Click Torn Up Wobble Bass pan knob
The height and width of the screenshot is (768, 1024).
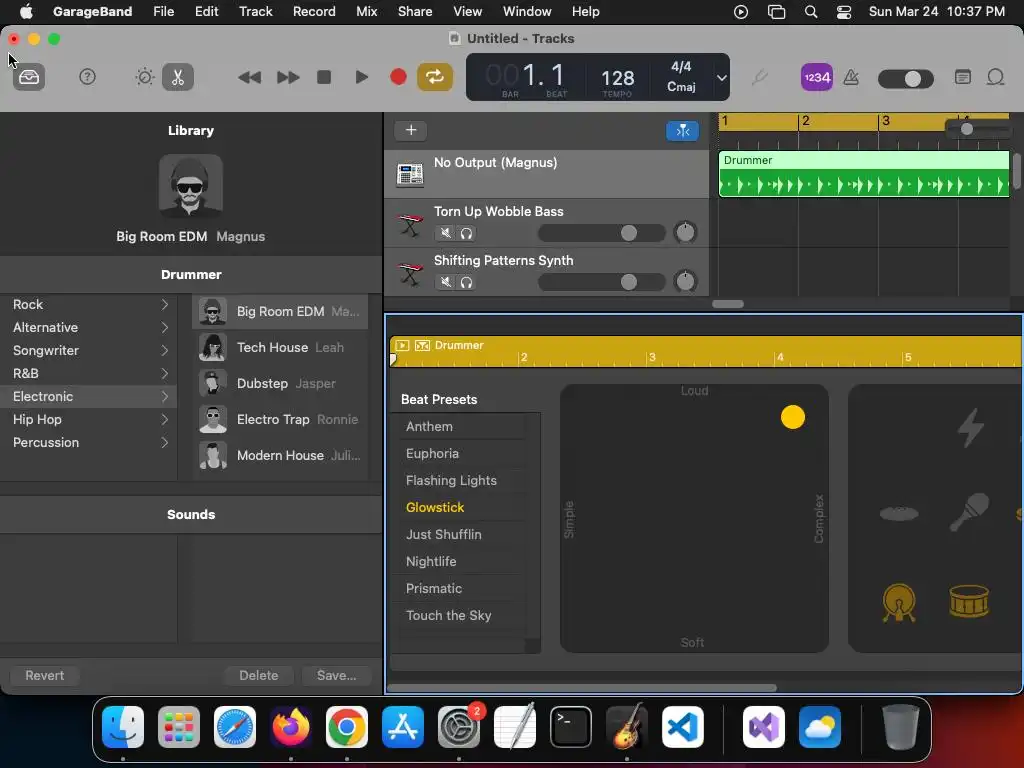[685, 232]
